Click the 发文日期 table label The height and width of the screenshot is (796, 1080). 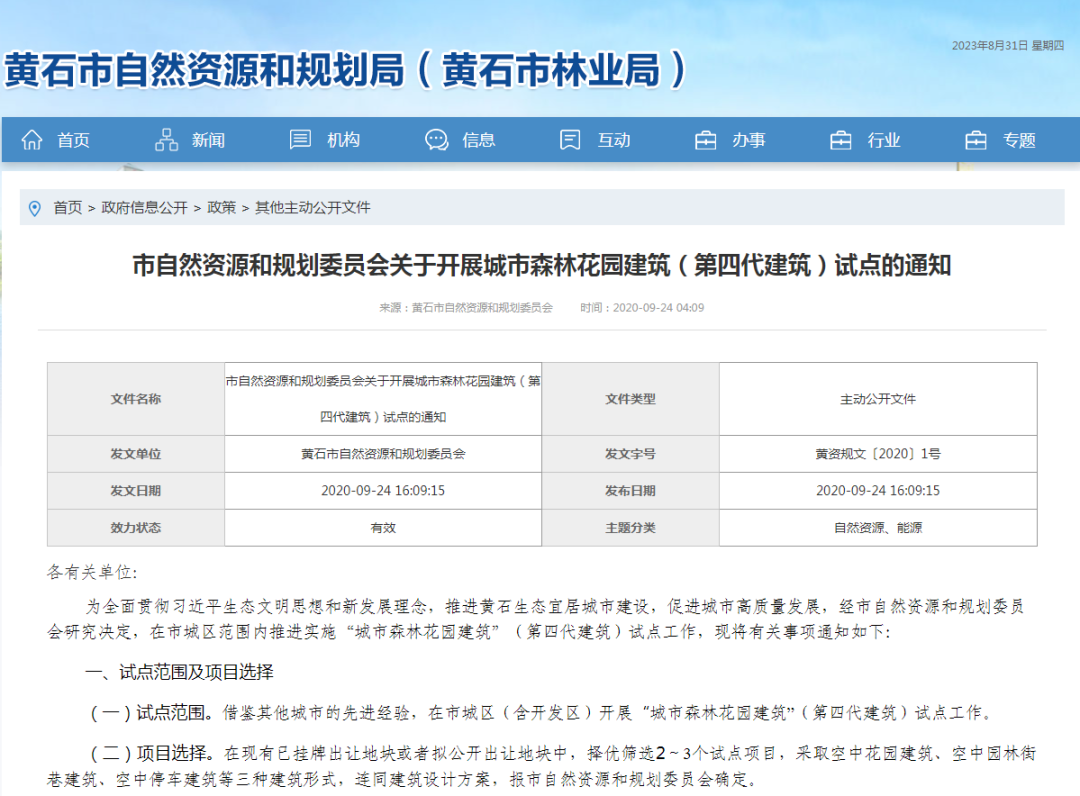[136, 490]
